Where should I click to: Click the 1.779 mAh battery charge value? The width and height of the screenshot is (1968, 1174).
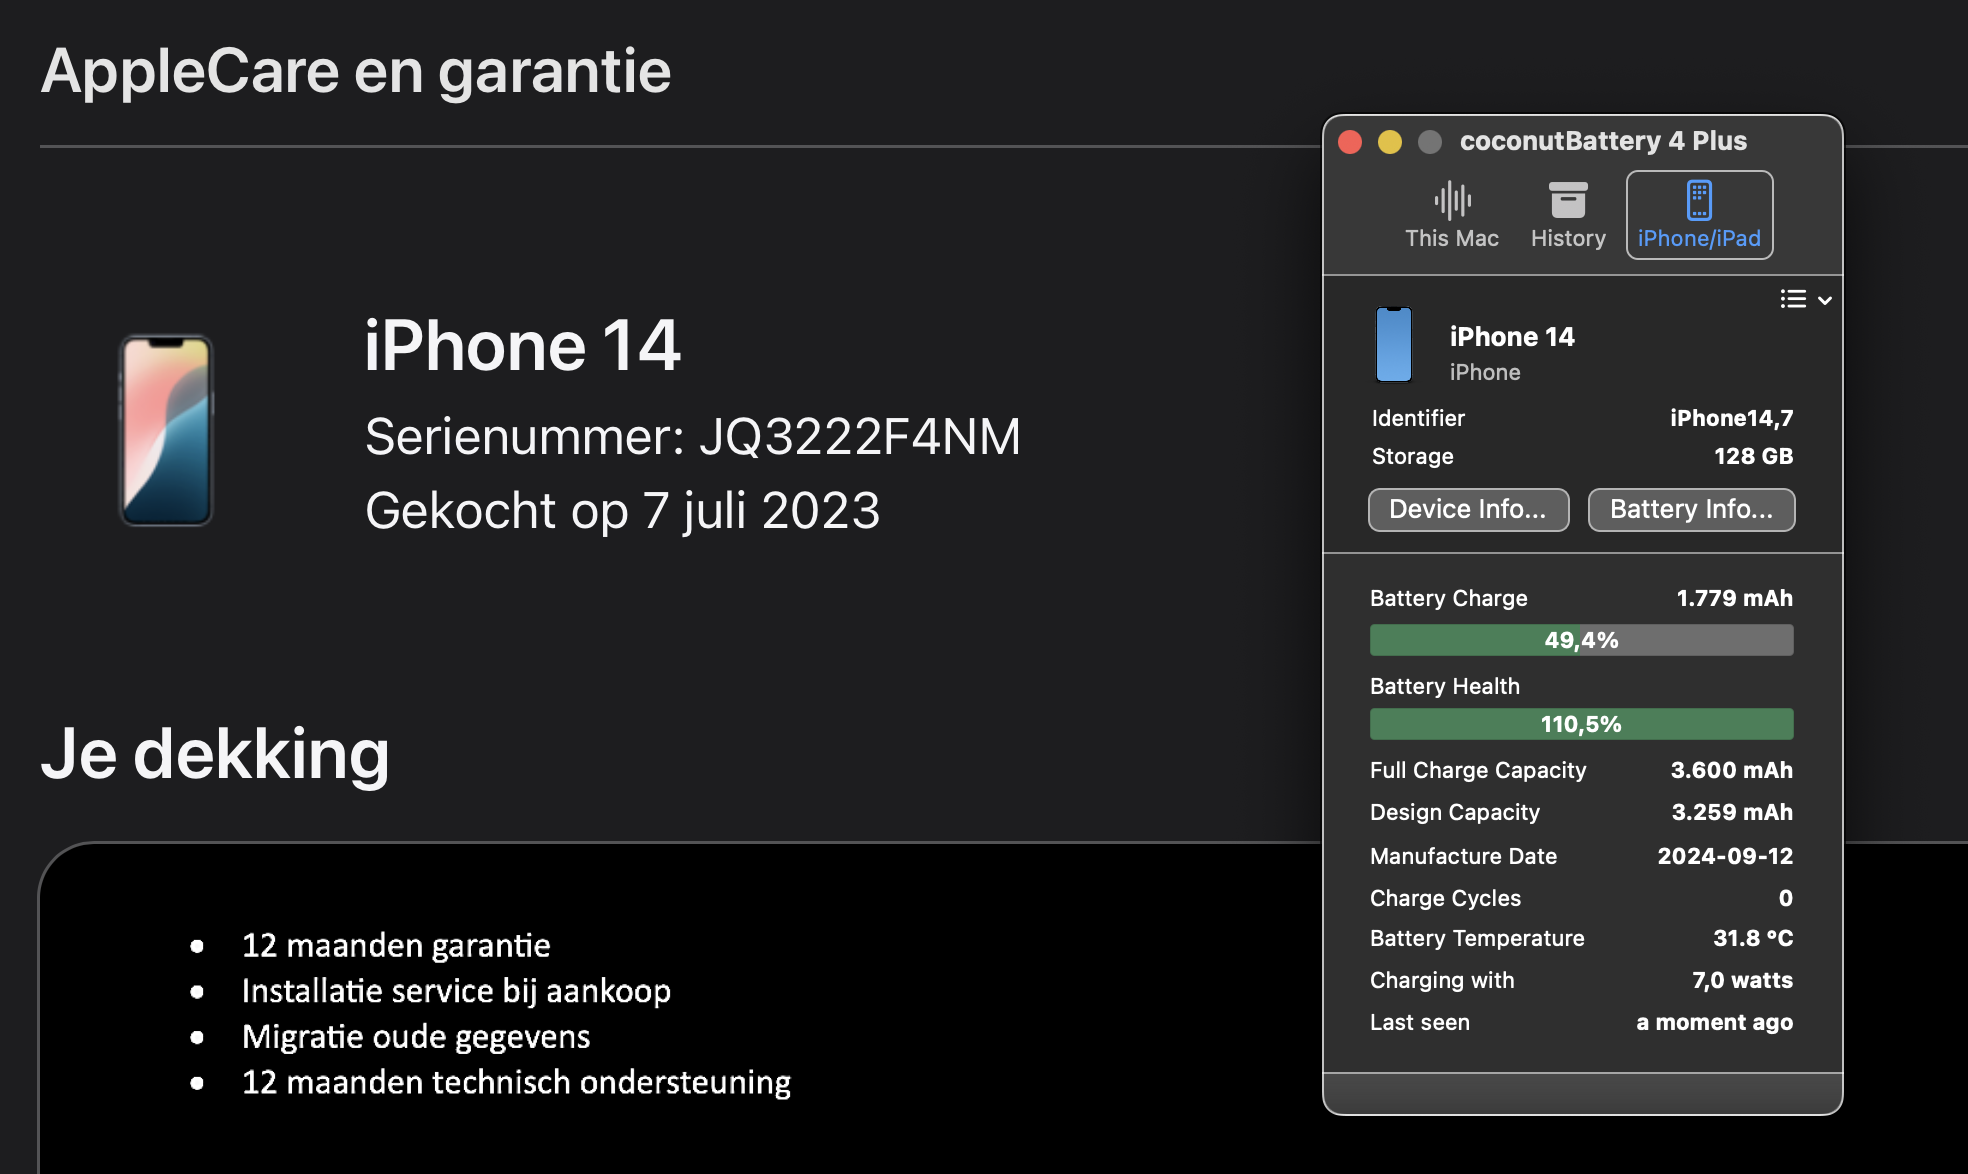click(x=1734, y=598)
